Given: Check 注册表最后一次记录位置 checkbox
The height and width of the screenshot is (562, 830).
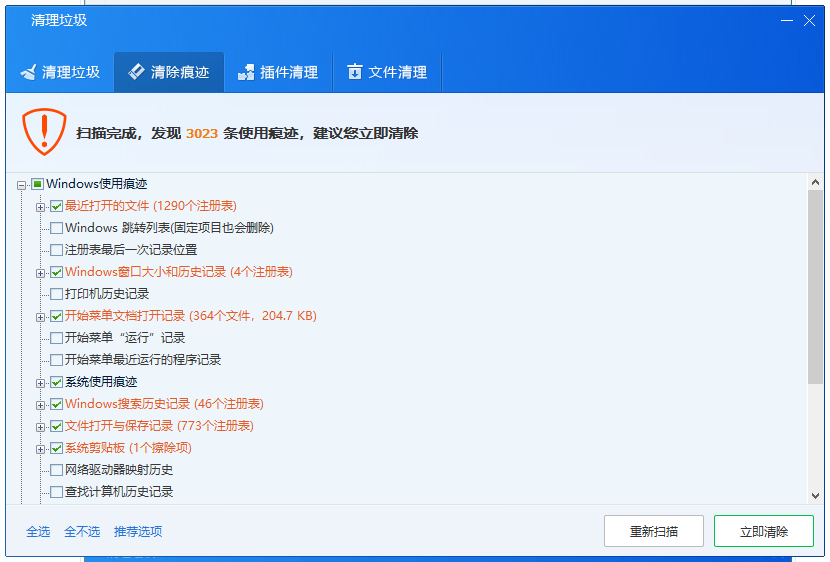Looking at the screenshot, I should (57, 250).
